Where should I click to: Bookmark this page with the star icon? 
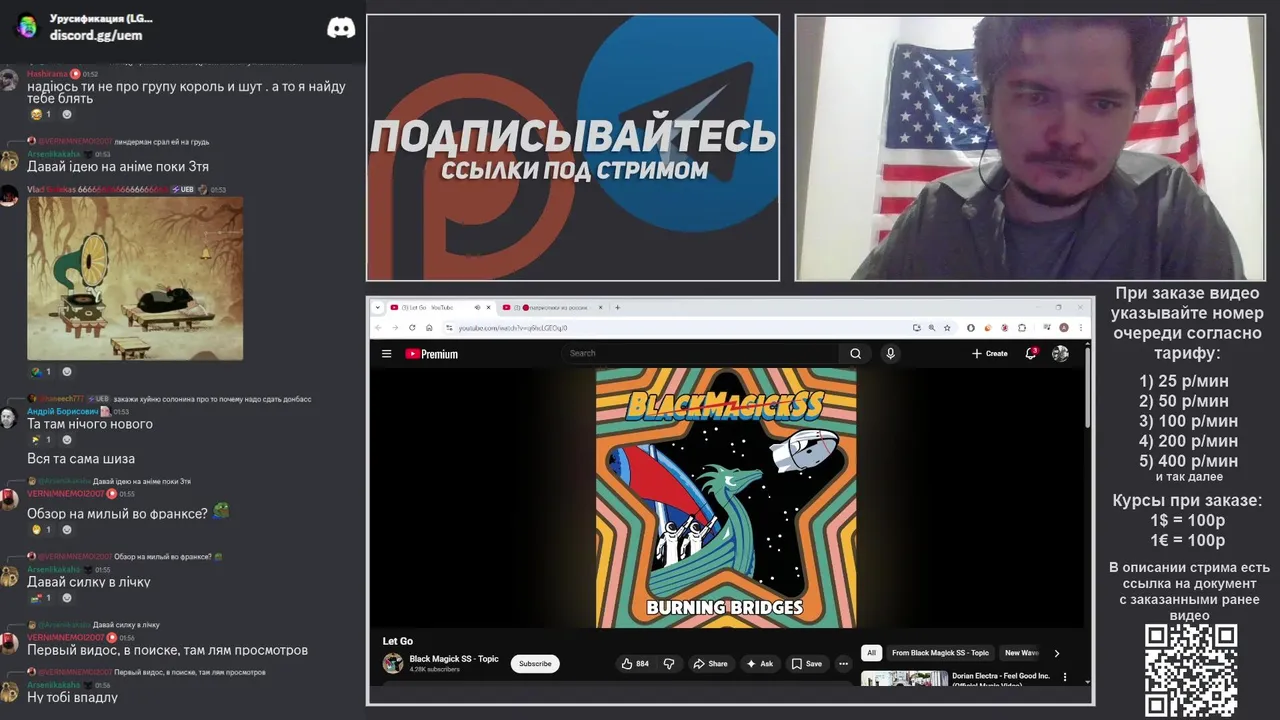[947, 328]
